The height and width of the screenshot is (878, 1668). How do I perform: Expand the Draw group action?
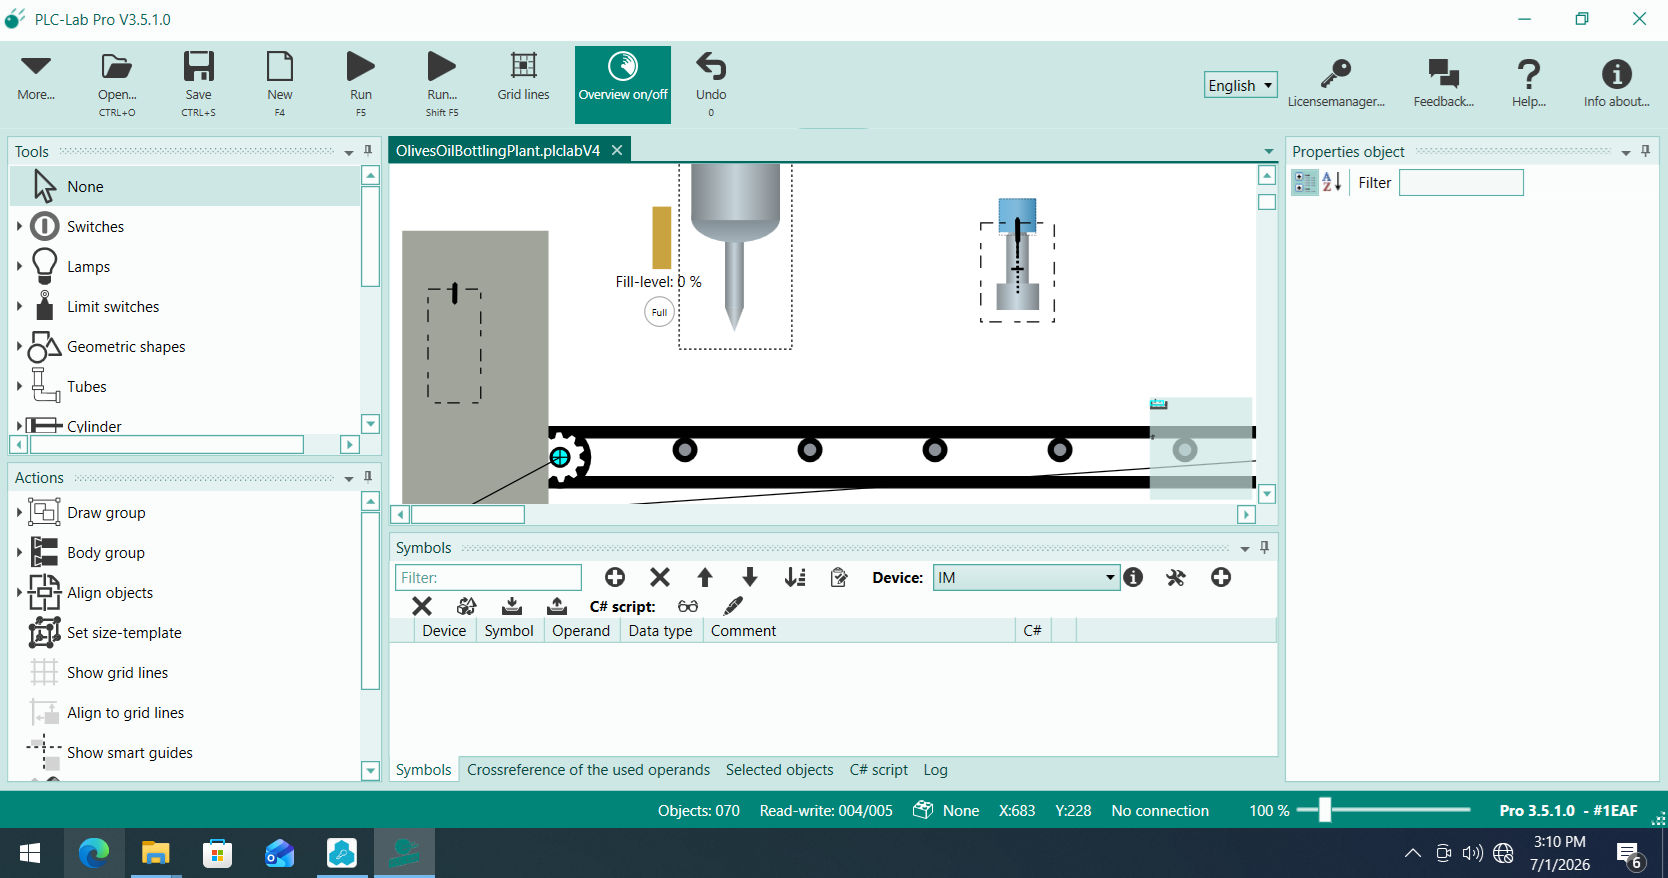pos(19,512)
